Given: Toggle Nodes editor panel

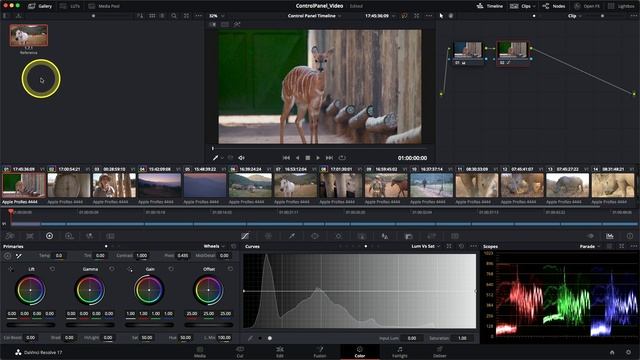Looking at the screenshot, I should [x=554, y=6].
